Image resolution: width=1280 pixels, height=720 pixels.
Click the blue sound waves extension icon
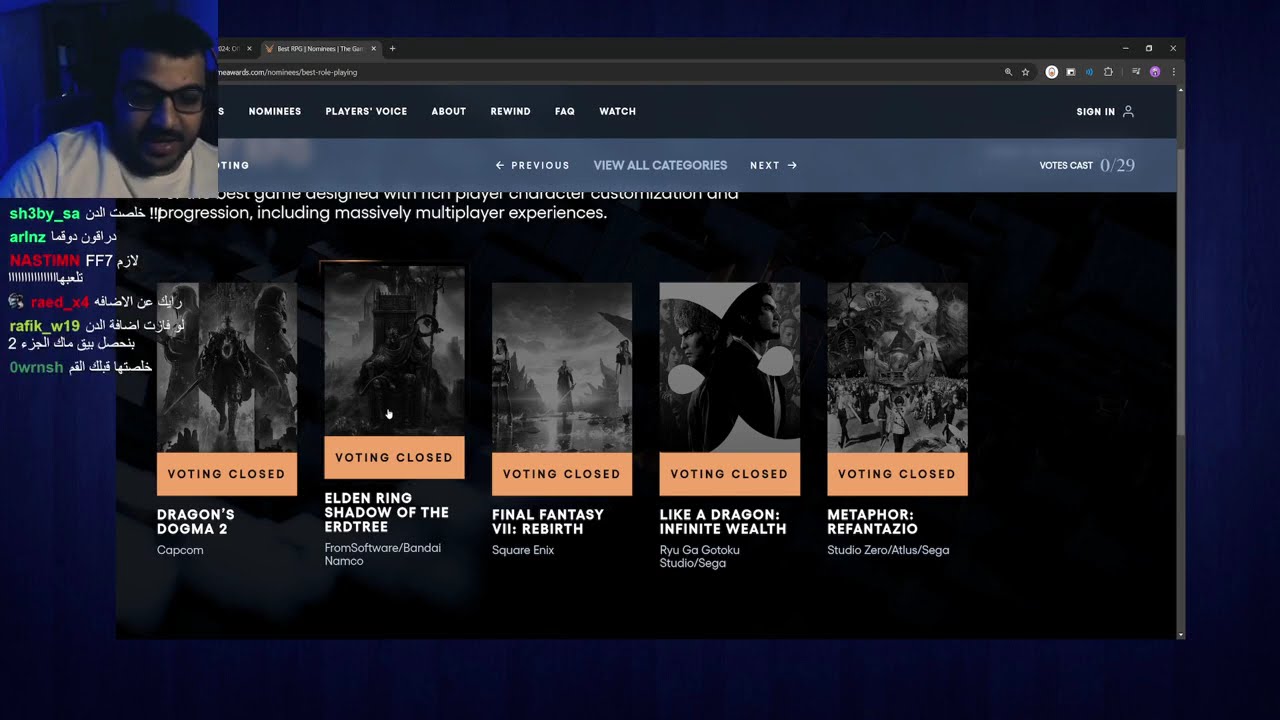1089,72
